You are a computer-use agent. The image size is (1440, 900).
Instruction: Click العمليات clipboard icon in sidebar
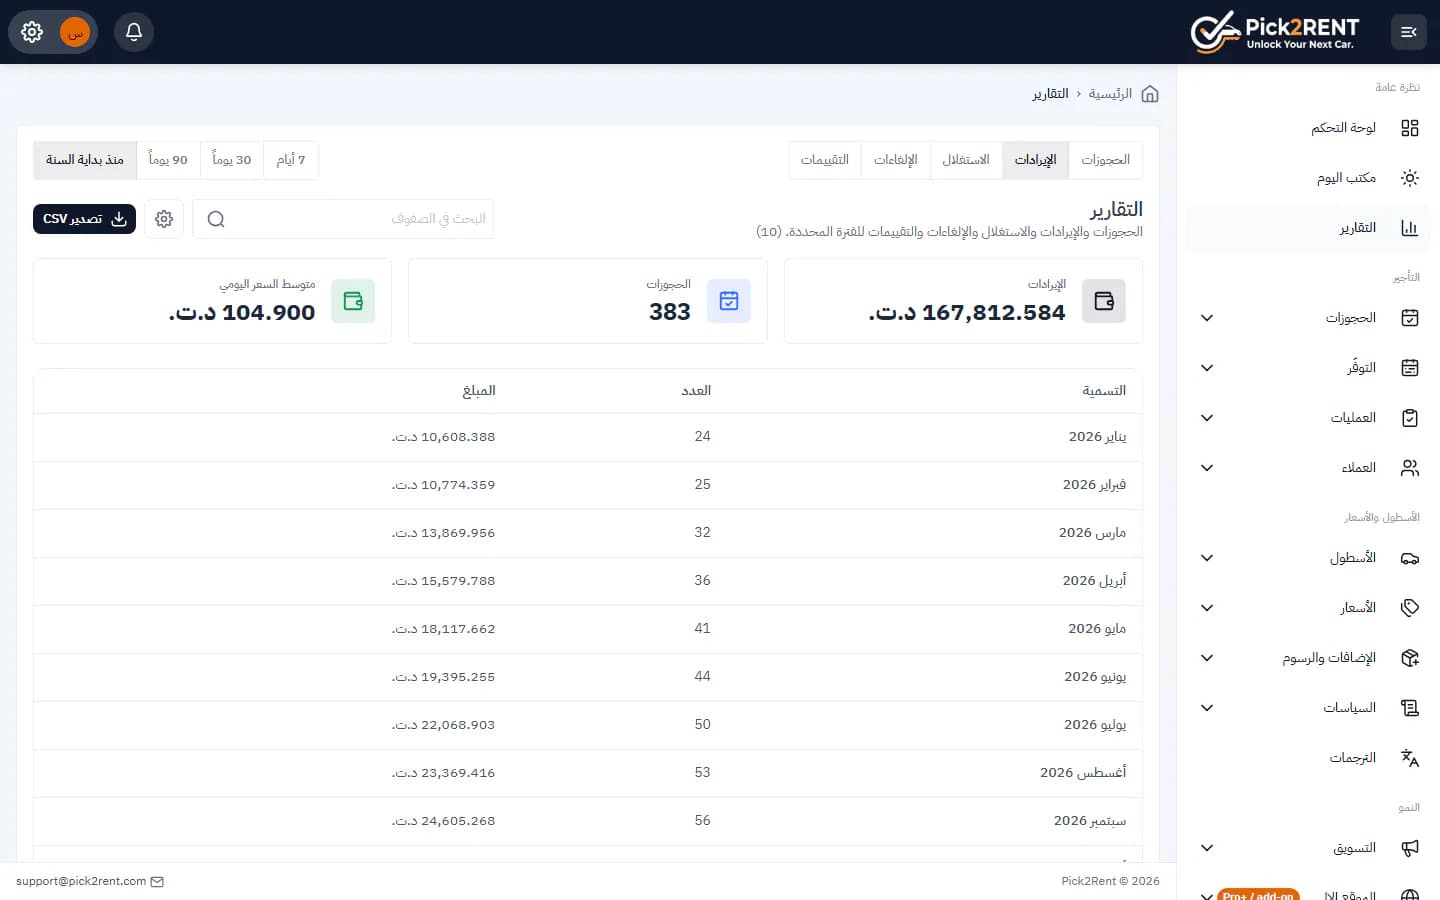[x=1410, y=418]
